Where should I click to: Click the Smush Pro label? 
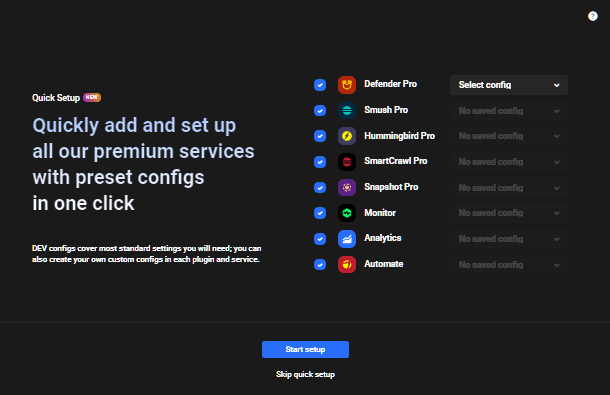coord(386,110)
